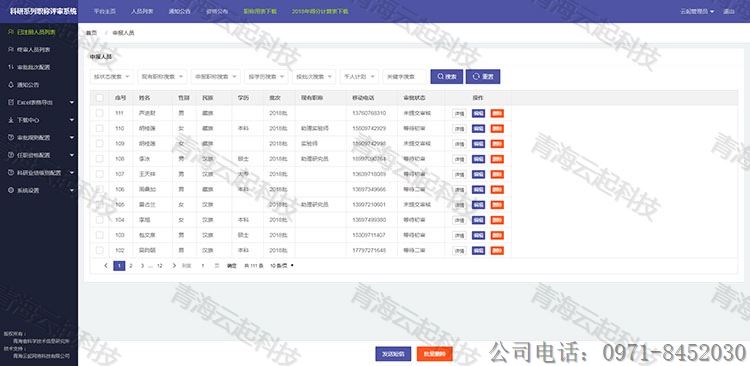
Task: Check the checkbox for row number 111
Action: [99, 113]
